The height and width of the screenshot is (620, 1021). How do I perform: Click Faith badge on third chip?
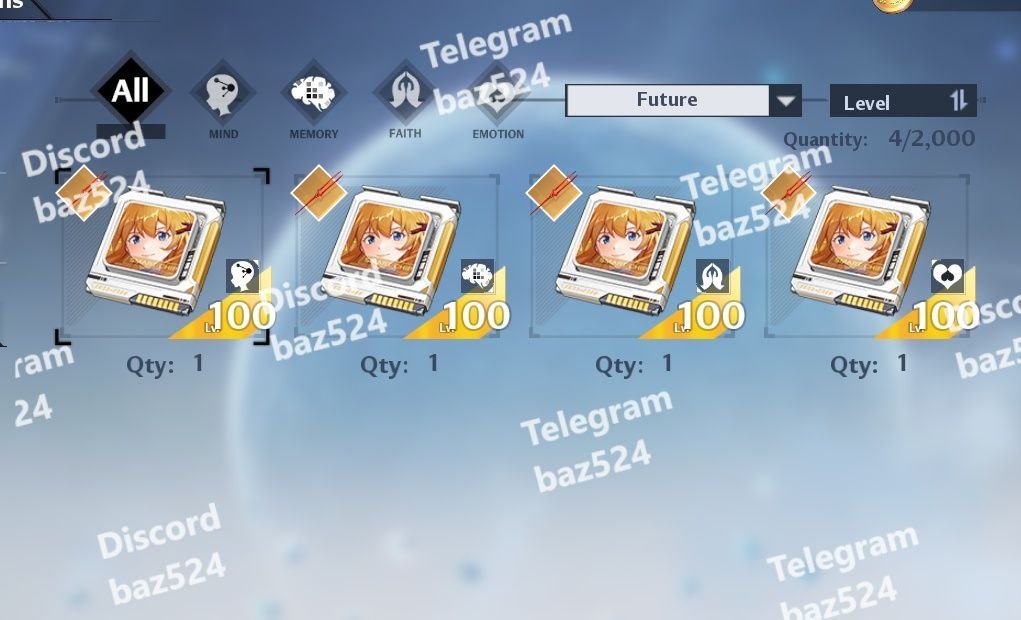coord(712,276)
